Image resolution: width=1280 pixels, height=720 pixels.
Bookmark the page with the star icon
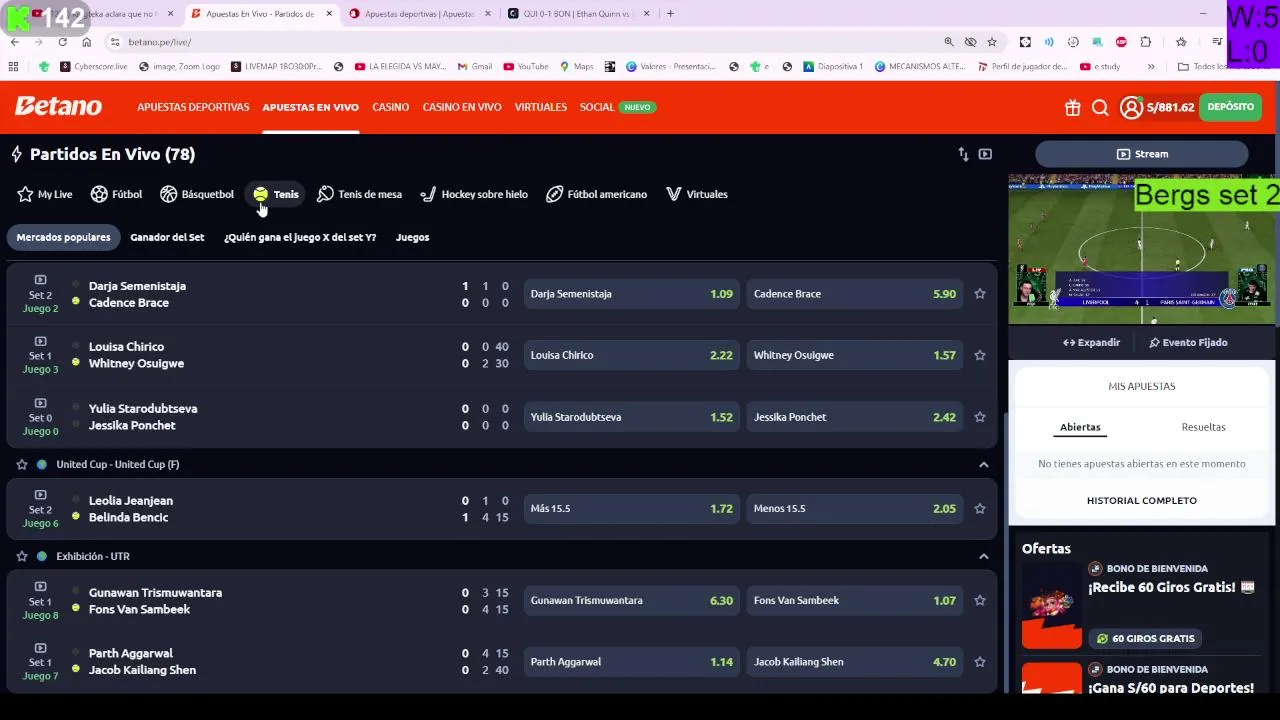(x=992, y=42)
